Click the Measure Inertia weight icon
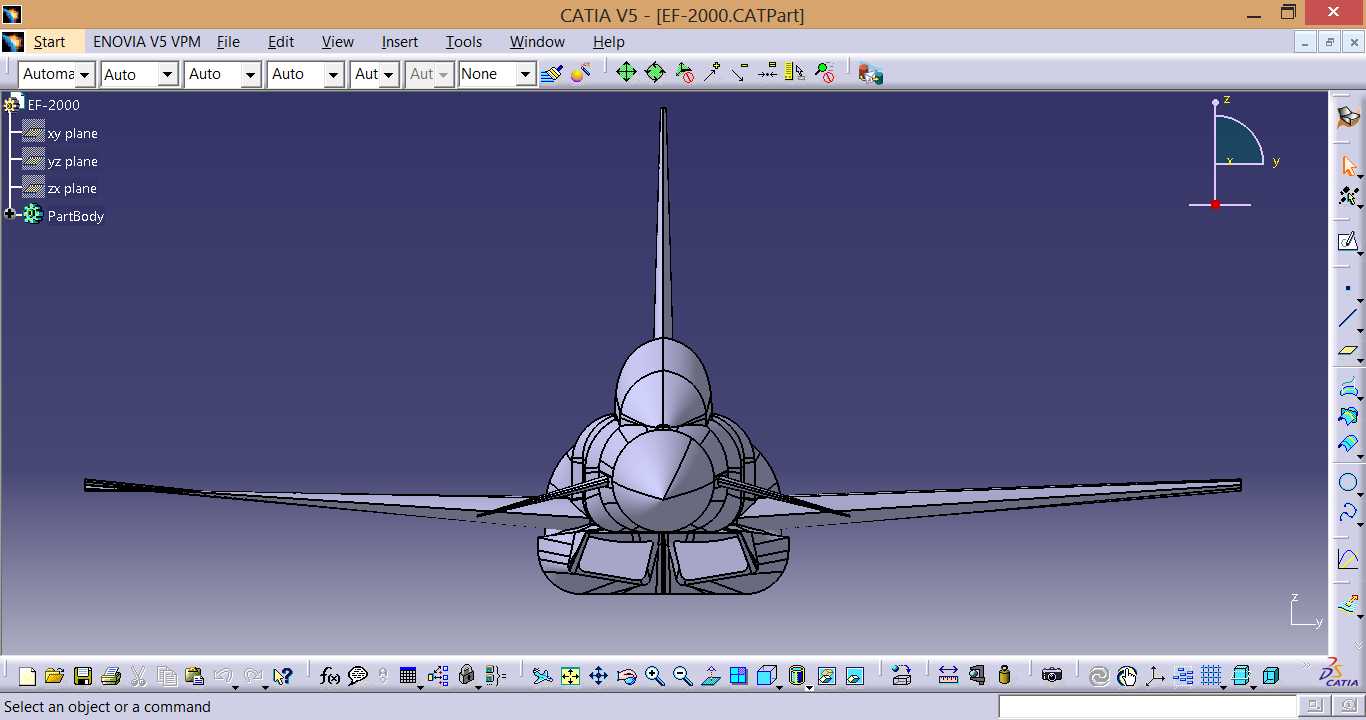The height and width of the screenshot is (720, 1366). (x=1005, y=676)
